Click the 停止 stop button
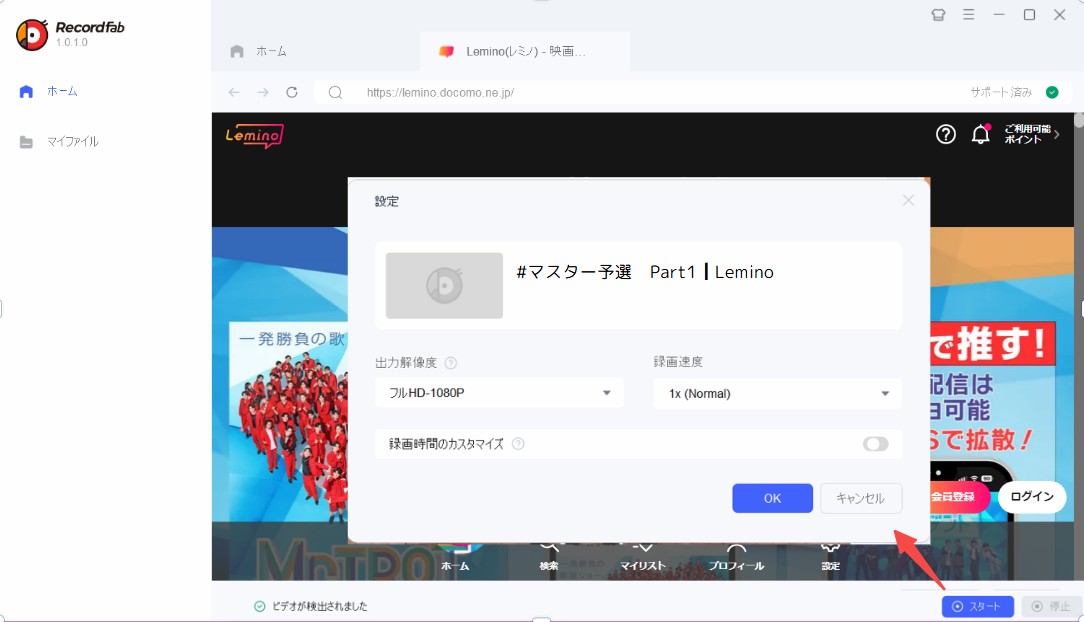 click(x=1051, y=606)
